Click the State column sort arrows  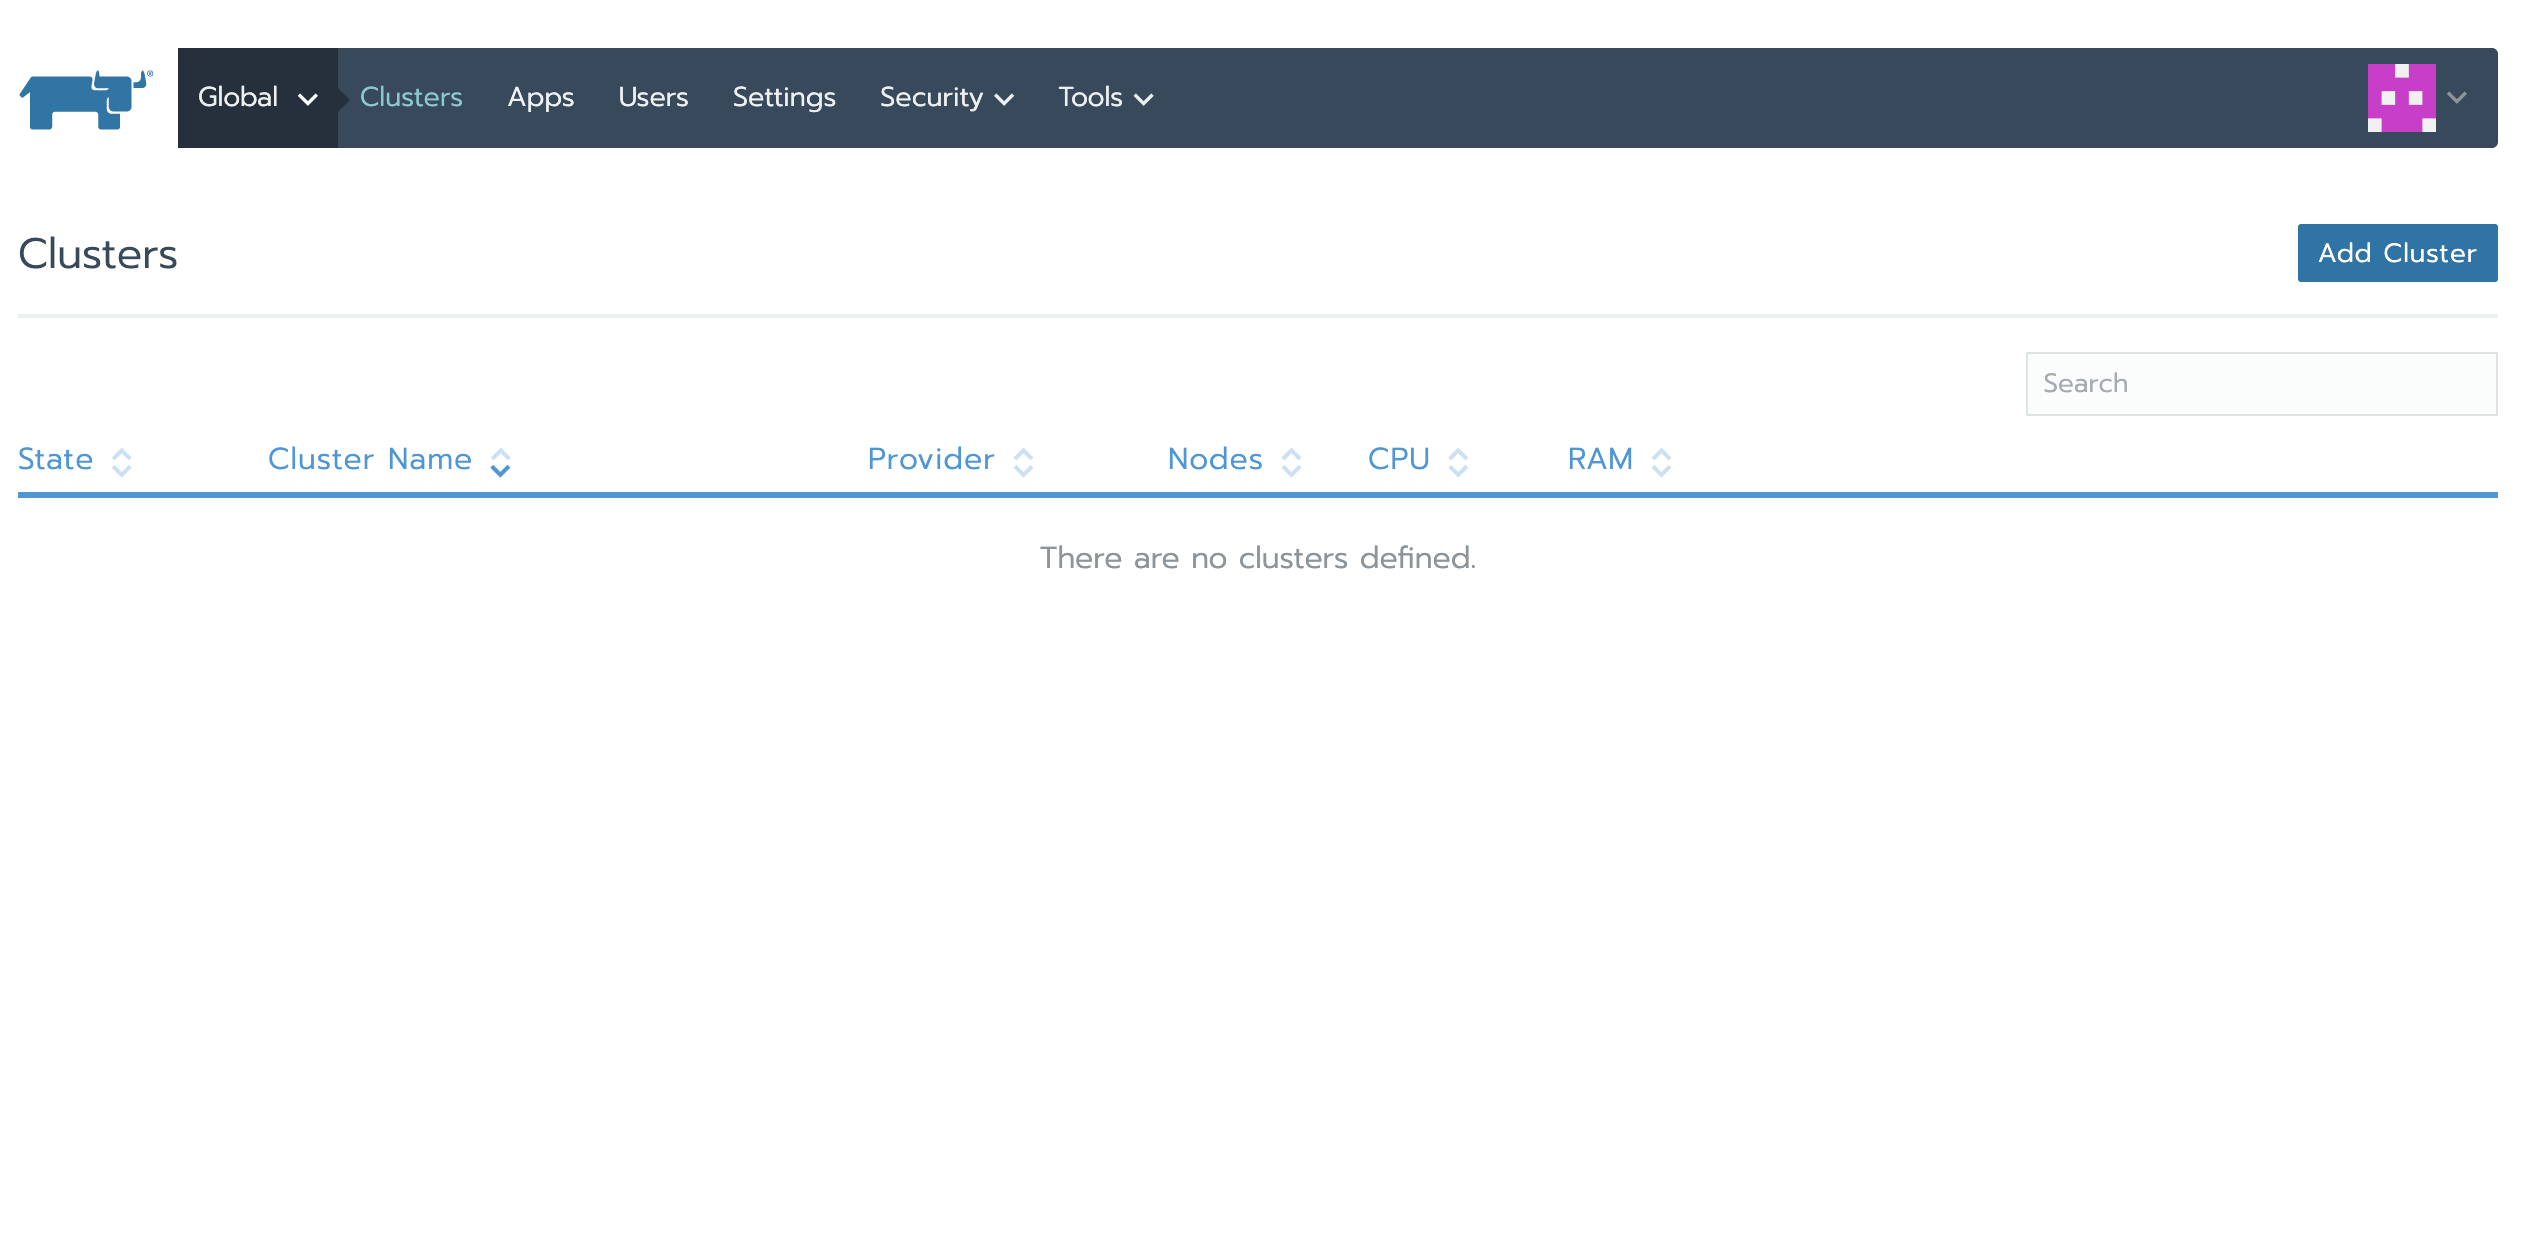[122, 462]
